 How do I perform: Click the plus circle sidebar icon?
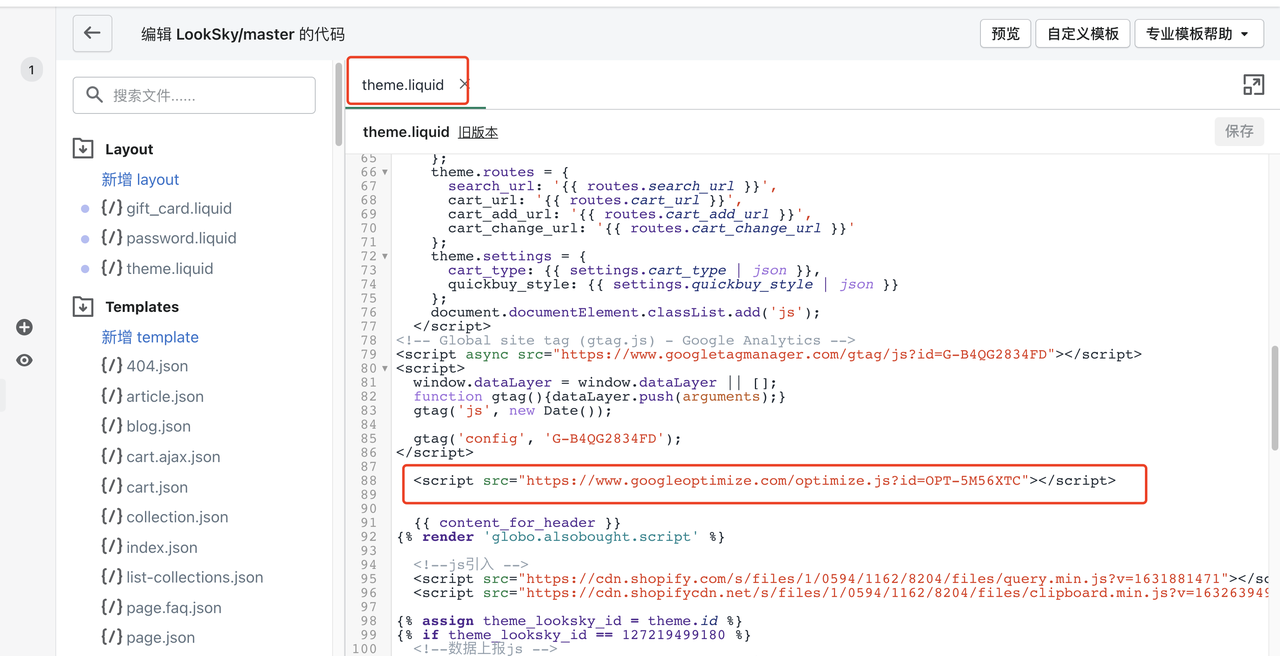pos(25,327)
